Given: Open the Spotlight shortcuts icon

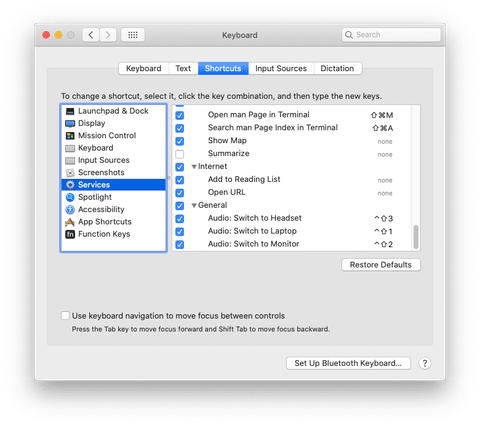Looking at the screenshot, I should [70, 197].
